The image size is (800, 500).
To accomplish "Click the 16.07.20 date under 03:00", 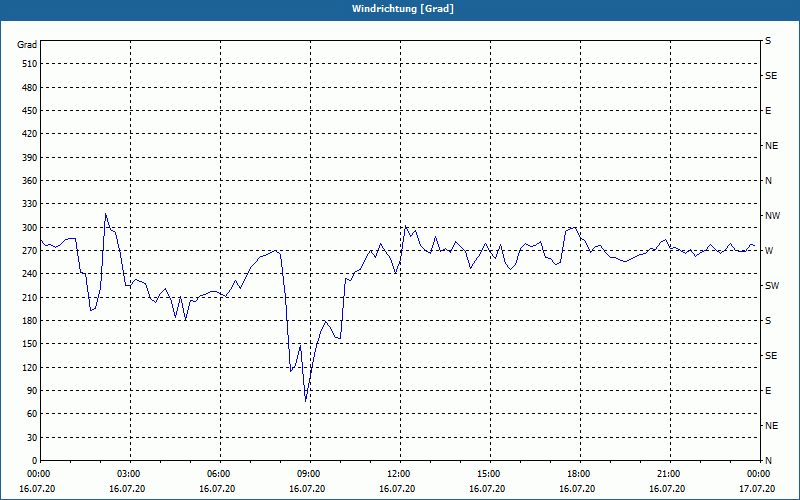I will click(x=127, y=489).
